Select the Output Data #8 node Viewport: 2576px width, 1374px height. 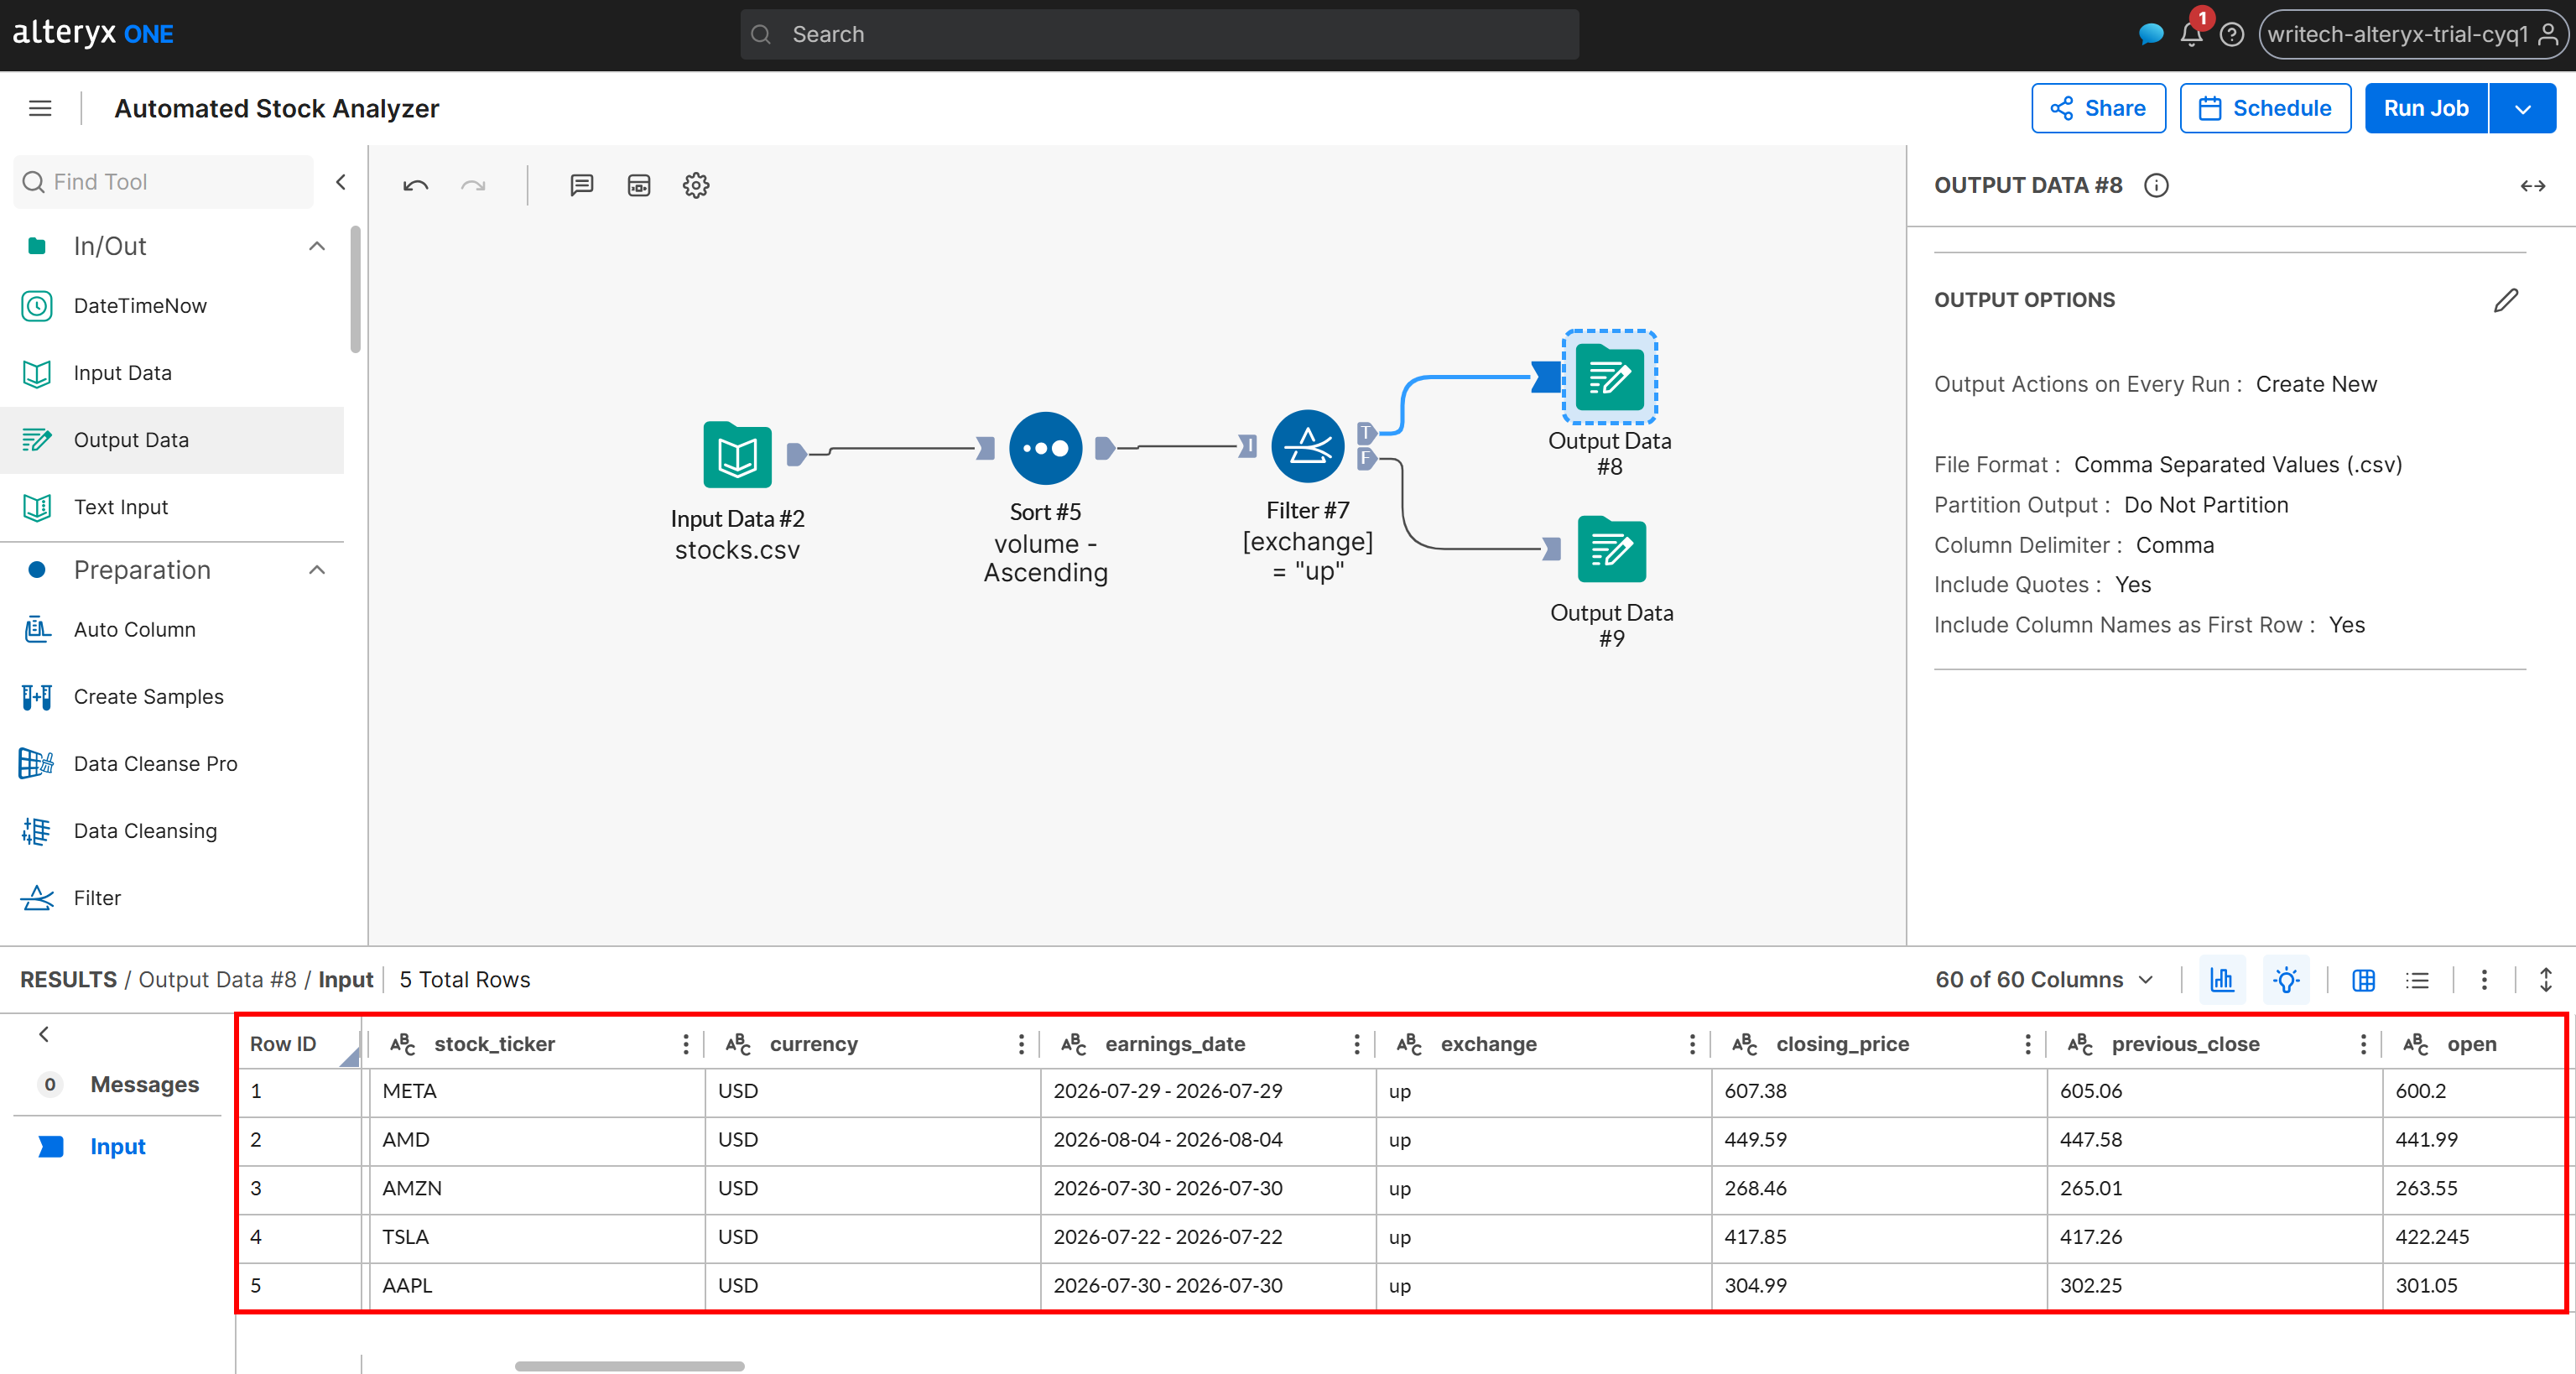pos(1610,377)
